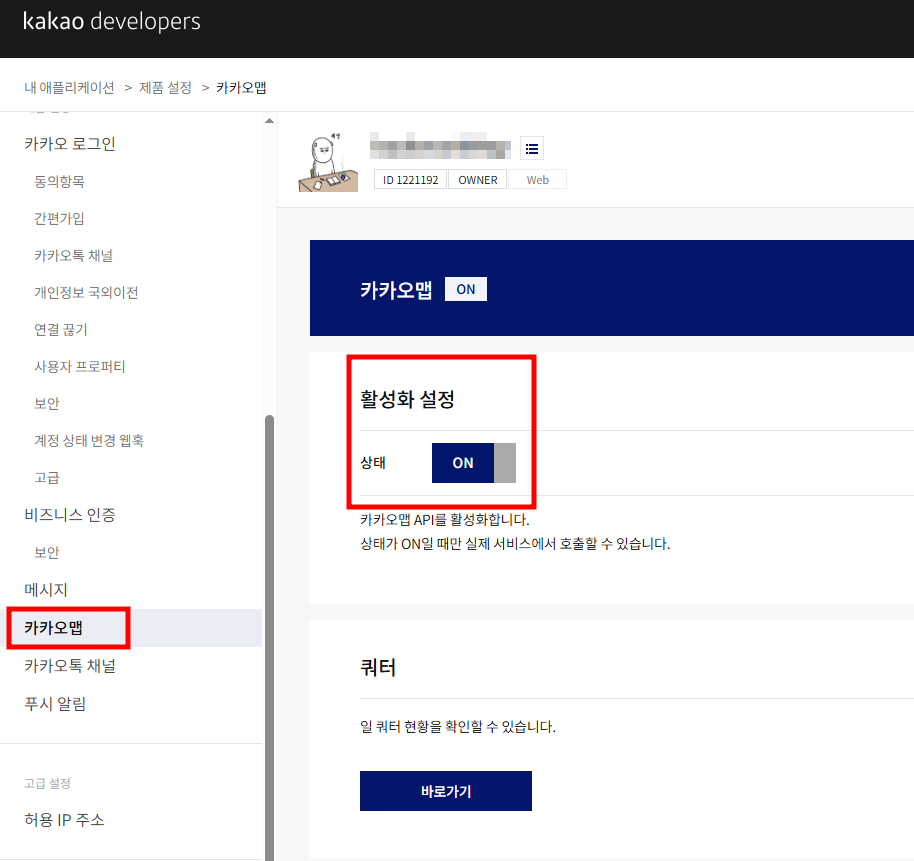Click the app profile illustration thumbnail
Screen dimensions: 914x861
tap(328, 163)
